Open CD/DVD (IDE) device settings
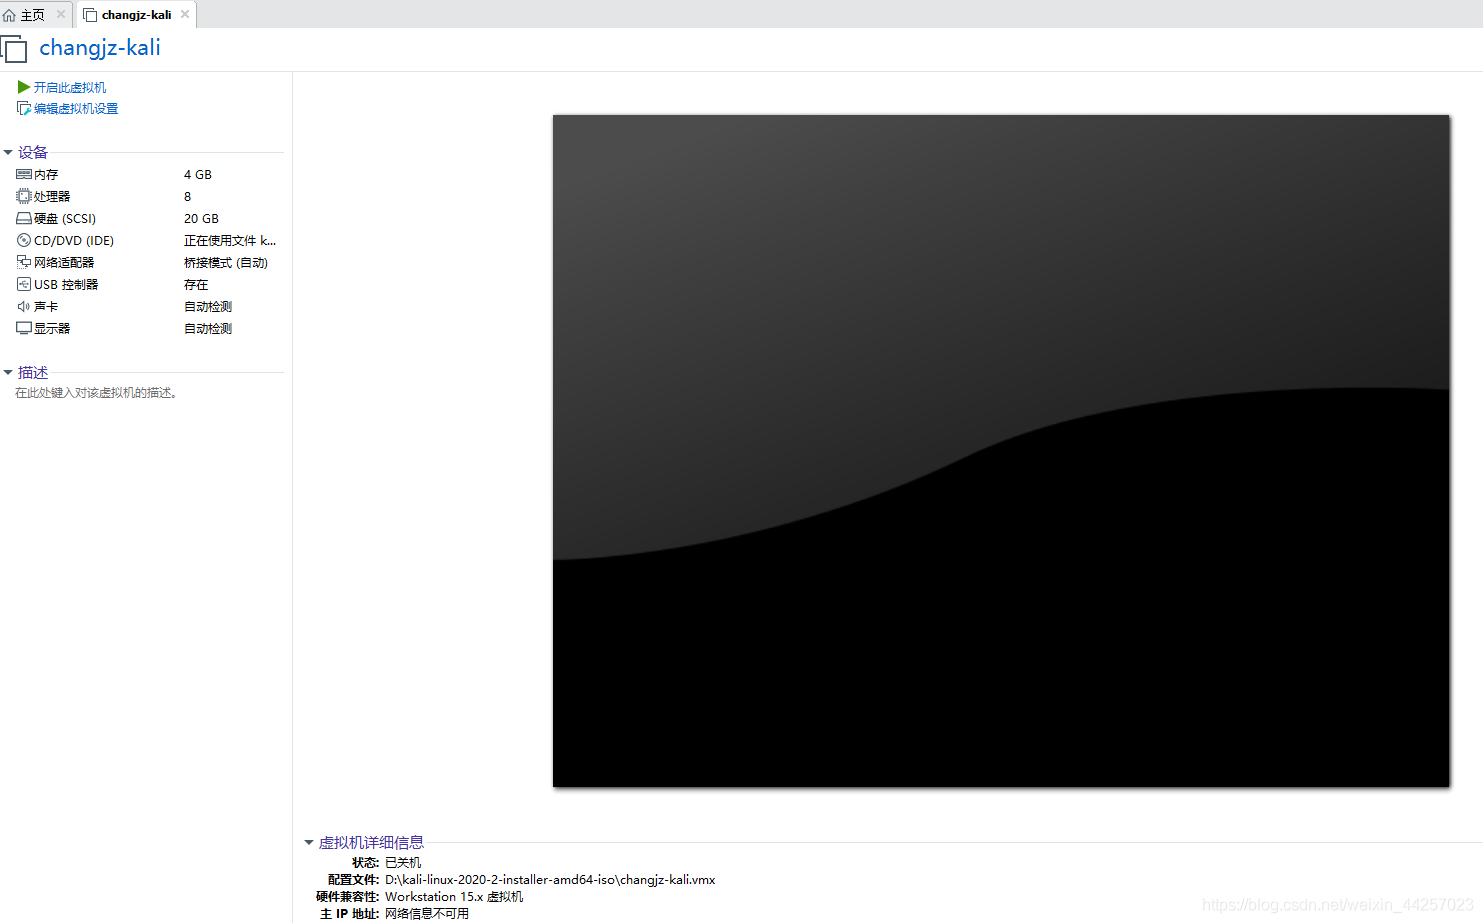 point(74,240)
